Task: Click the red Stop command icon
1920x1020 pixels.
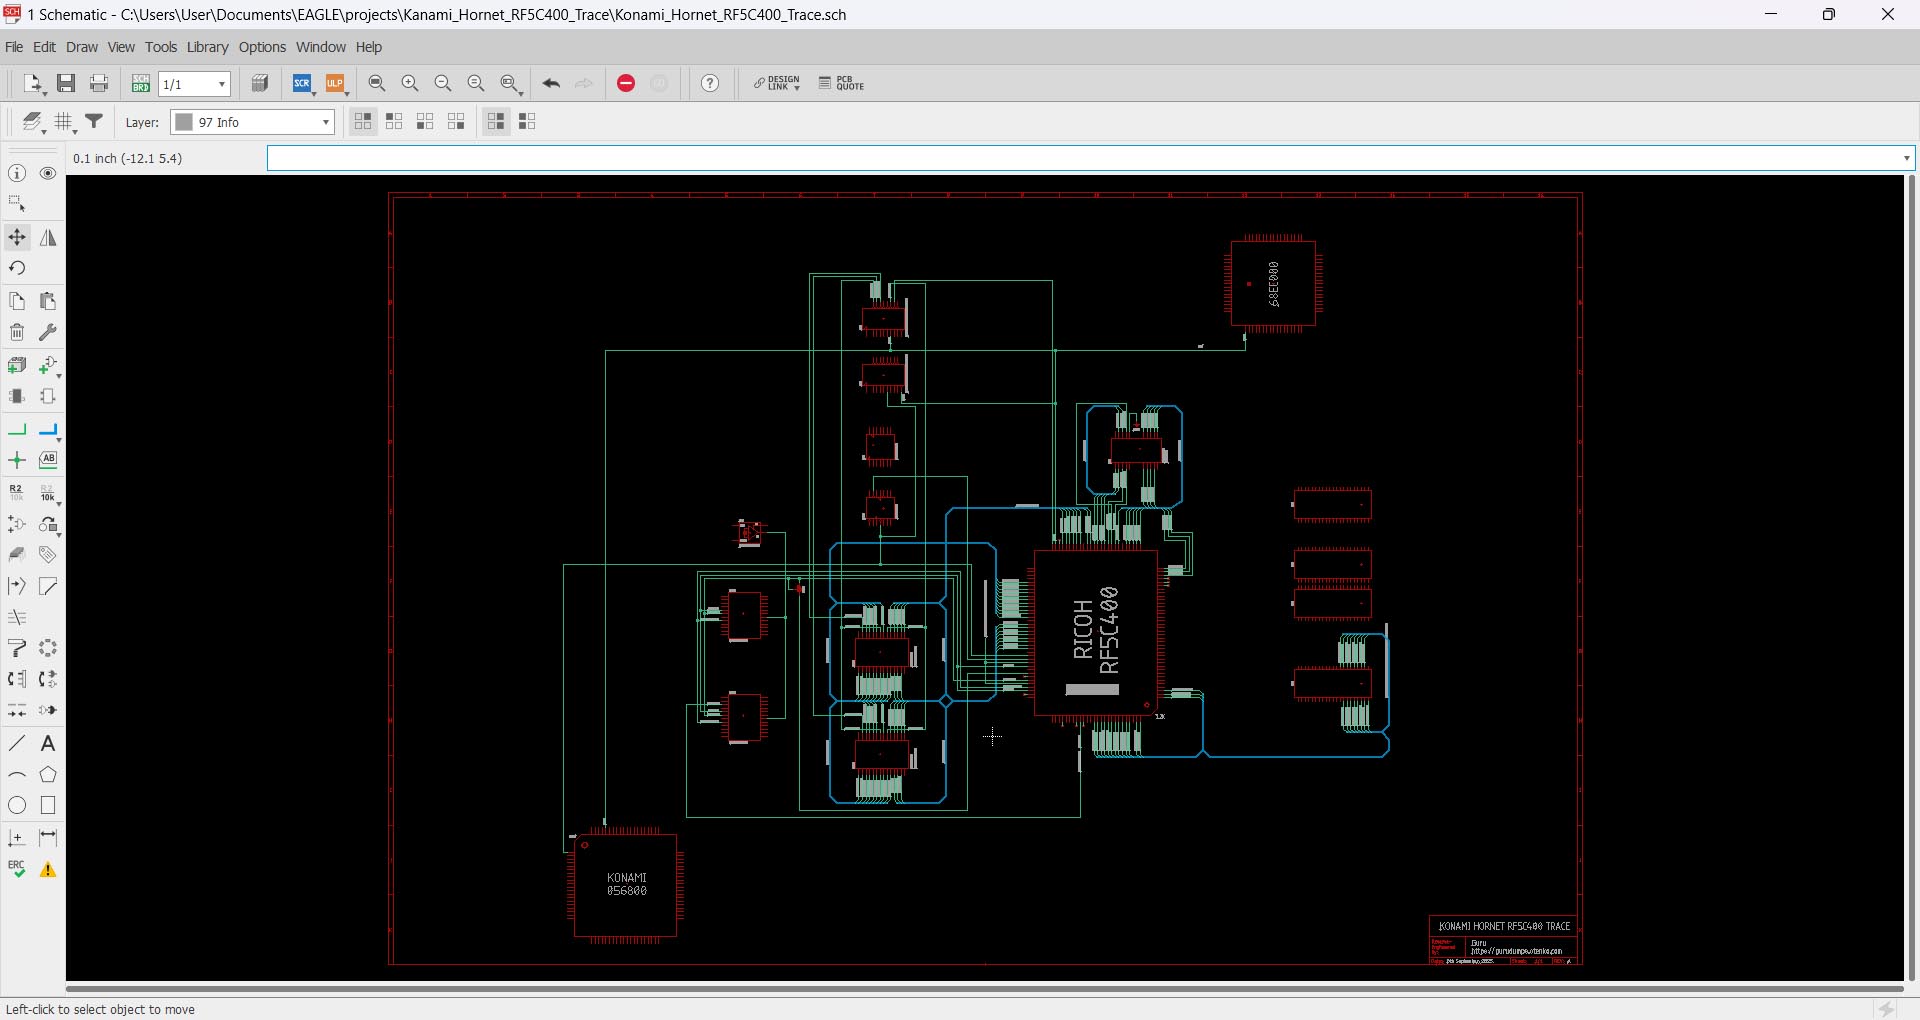Action: [x=626, y=84]
